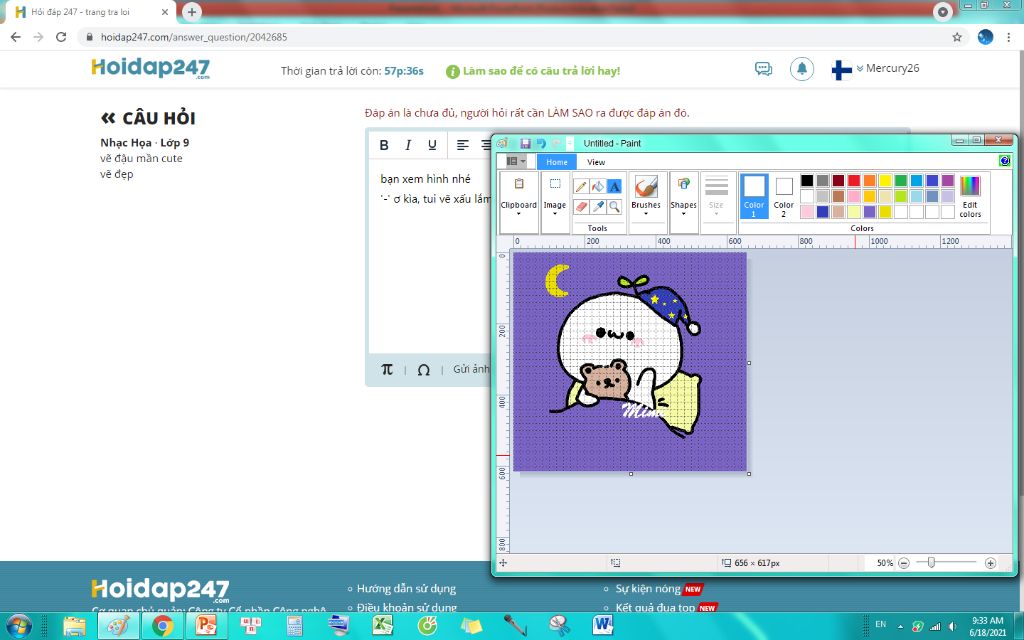Expand the Clipboard dropdown in Paint
This screenshot has height=640, width=1024.
tap(519, 202)
